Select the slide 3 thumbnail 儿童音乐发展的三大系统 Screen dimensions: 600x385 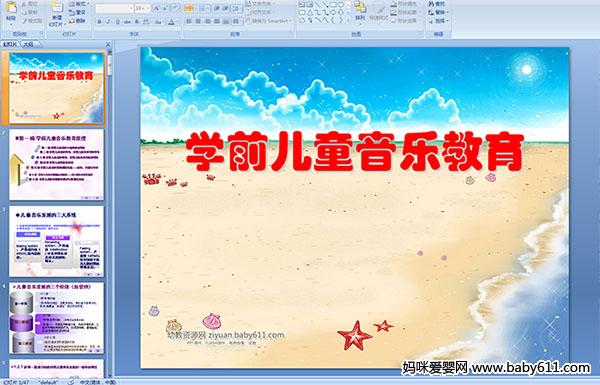pyautogui.click(x=56, y=241)
